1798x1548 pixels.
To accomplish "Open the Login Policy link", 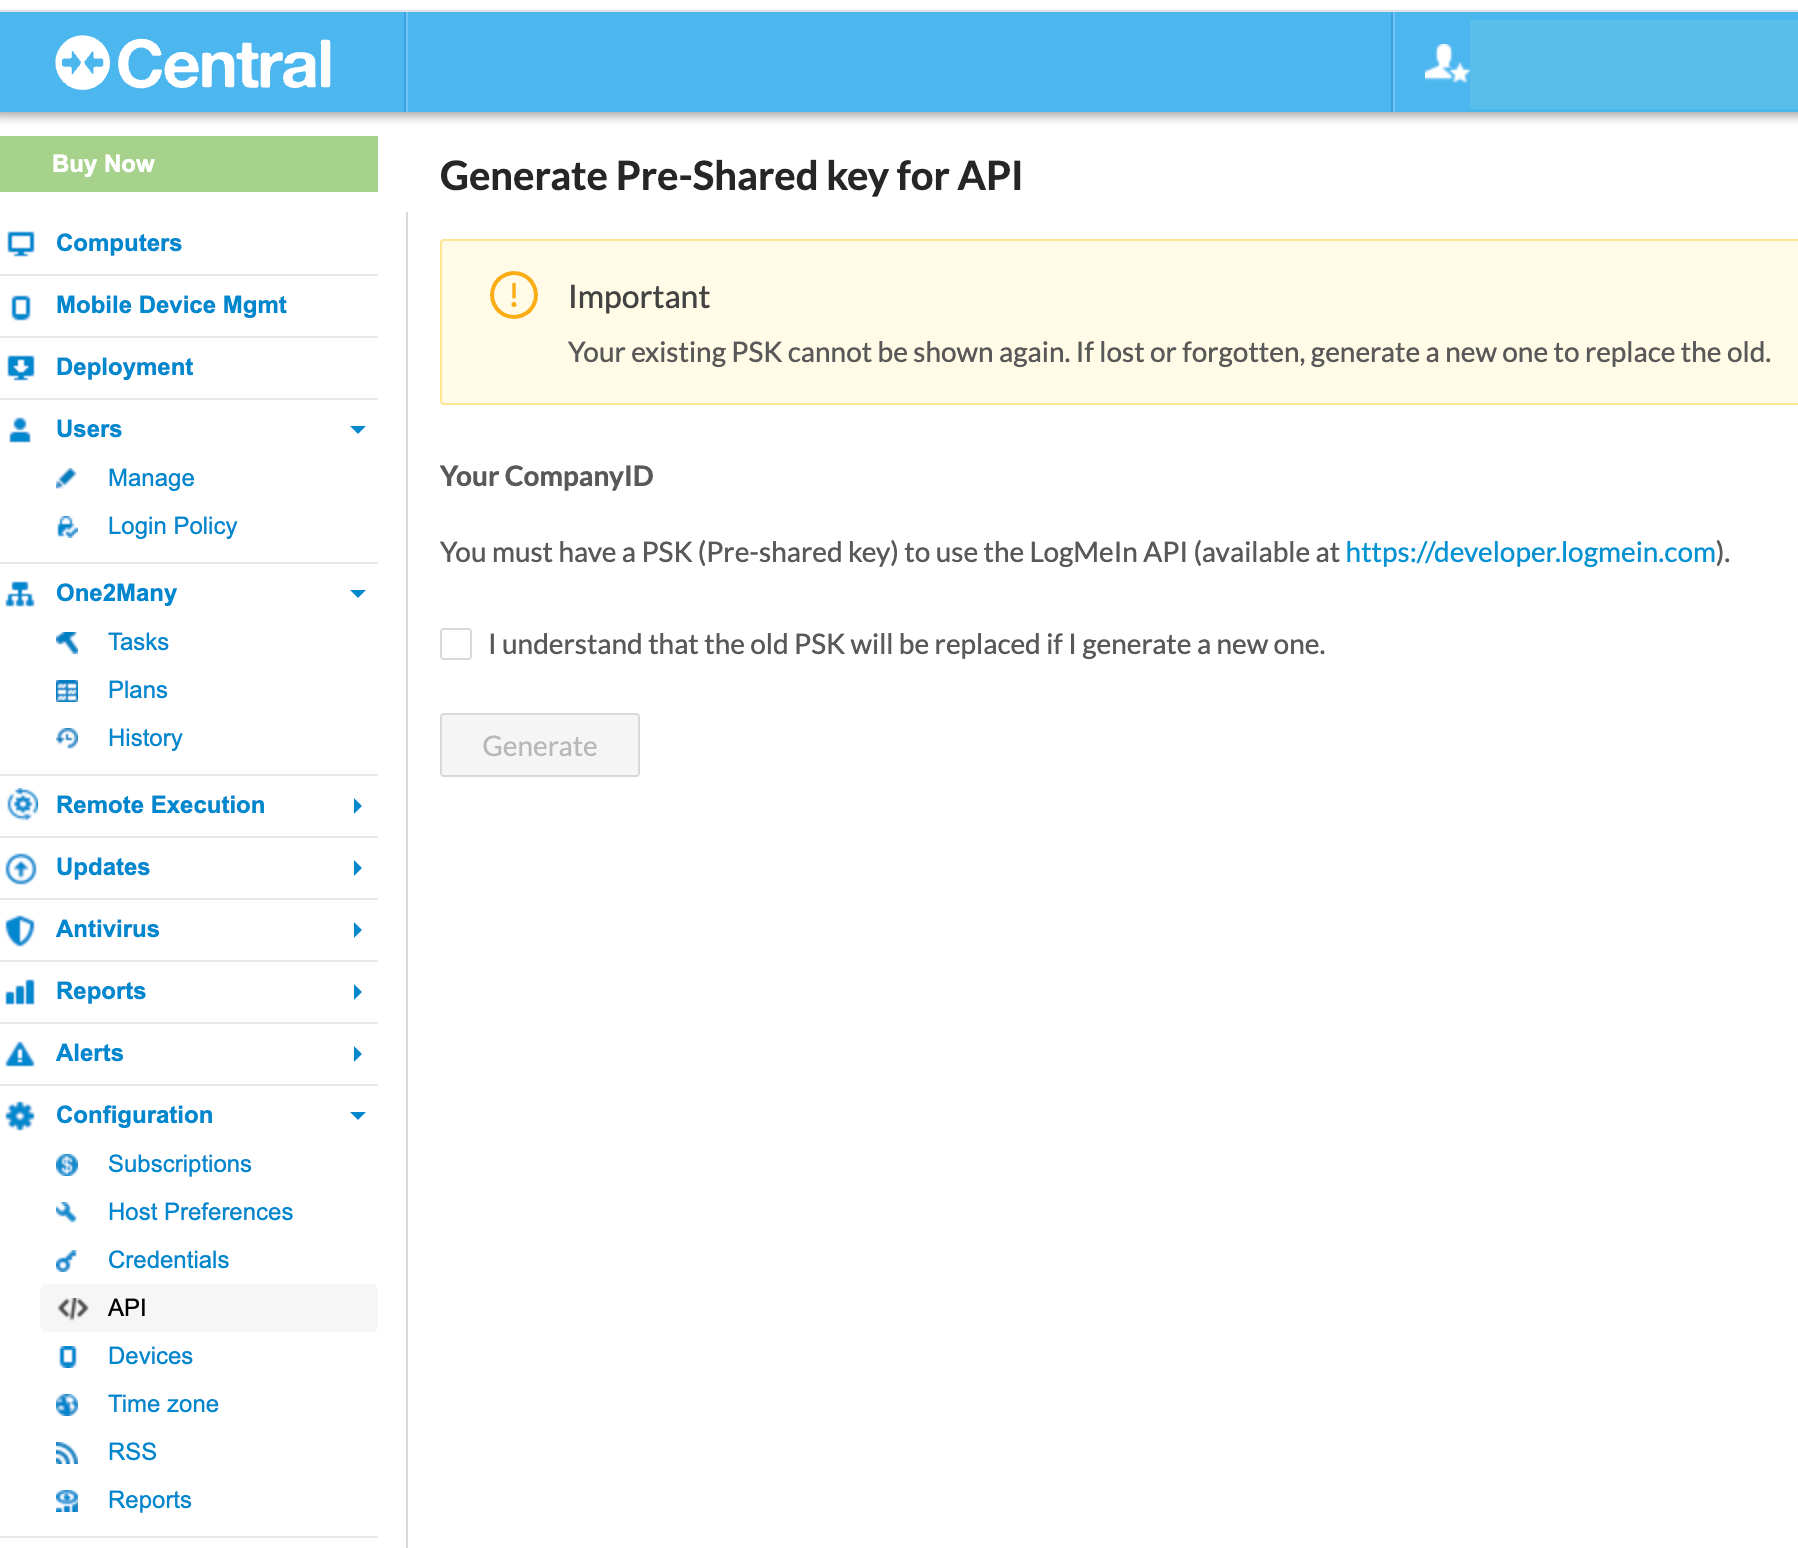I will point(172,526).
